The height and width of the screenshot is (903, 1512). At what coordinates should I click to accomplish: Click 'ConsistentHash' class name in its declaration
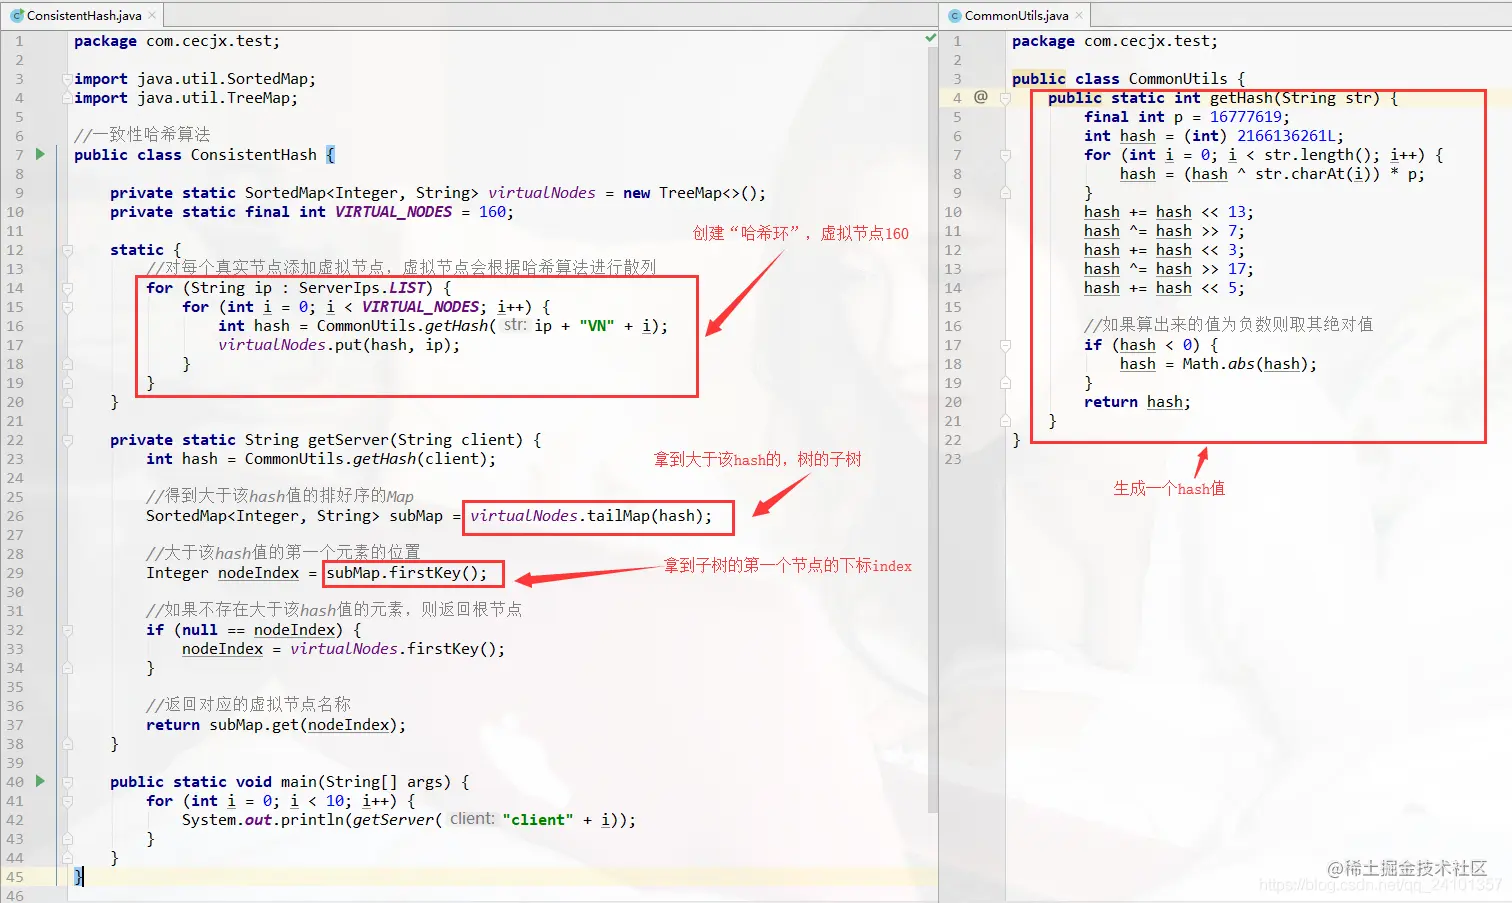click(254, 155)
